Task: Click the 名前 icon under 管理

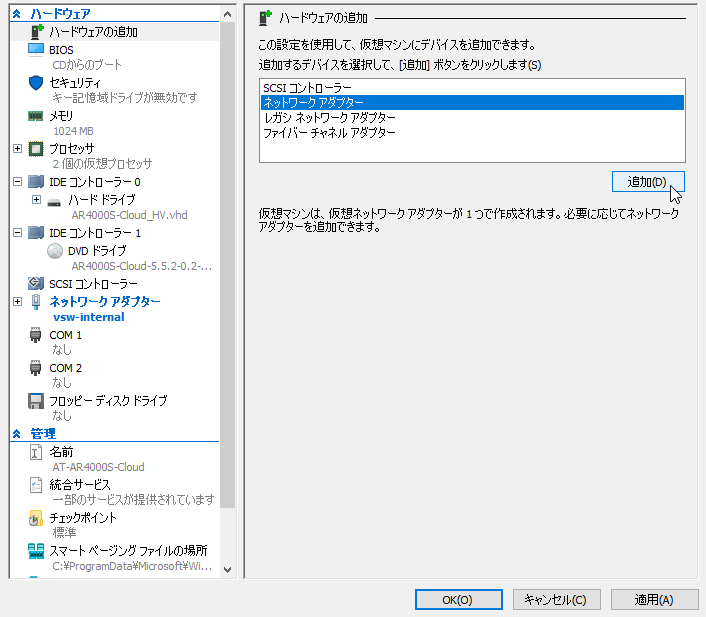Action: pyautogui.click(x=36, y=452)
